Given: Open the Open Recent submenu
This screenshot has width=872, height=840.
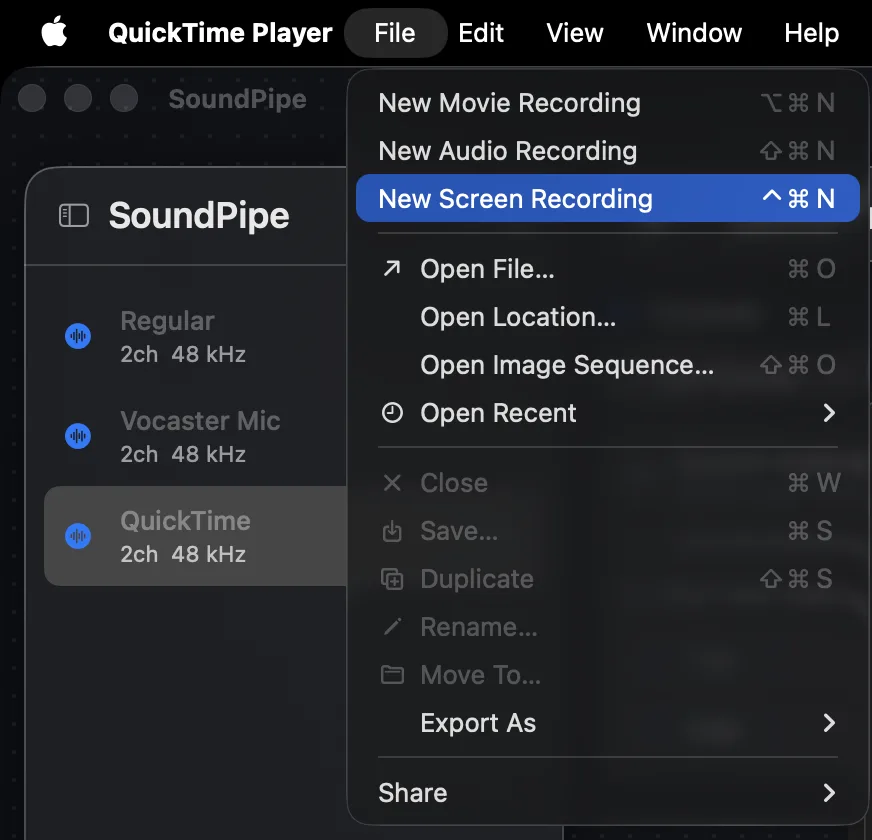Looking at the screenshot, I should click(x=608, y=413).
